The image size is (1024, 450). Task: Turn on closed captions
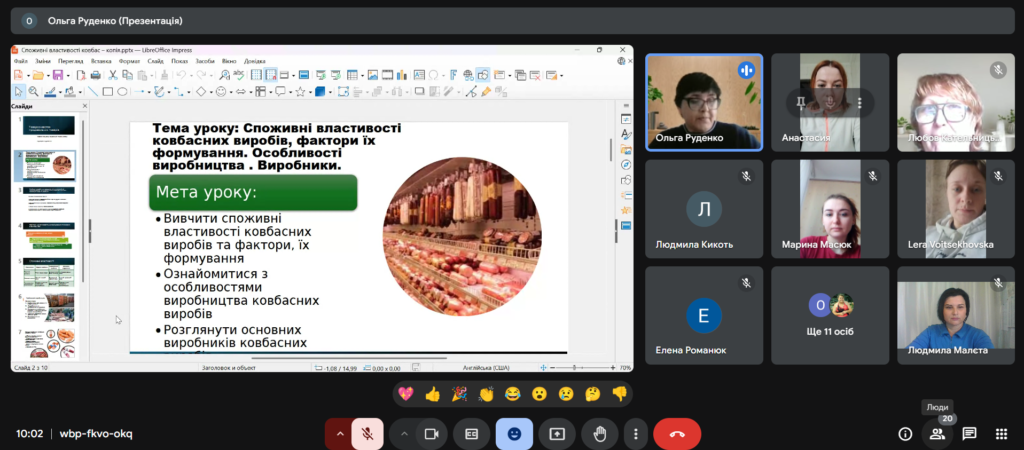(x=471, y=434)
